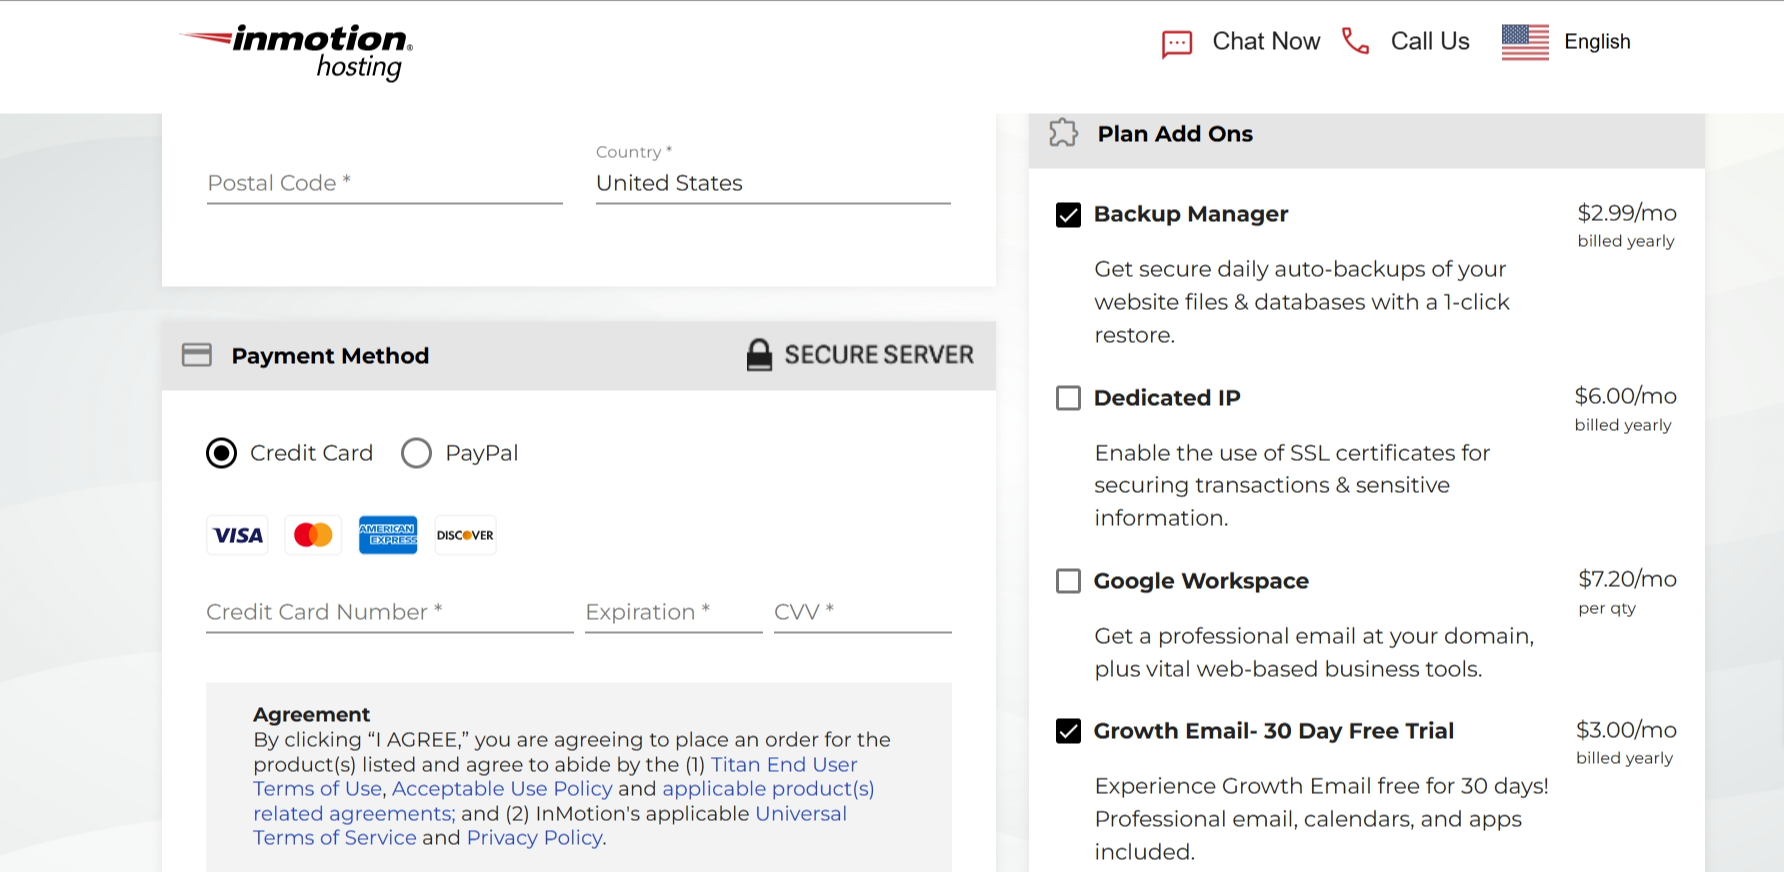This screenshot has height=872, width=1784.
Task: Click the Mastercard logo
Action: (x=313, y=535)
